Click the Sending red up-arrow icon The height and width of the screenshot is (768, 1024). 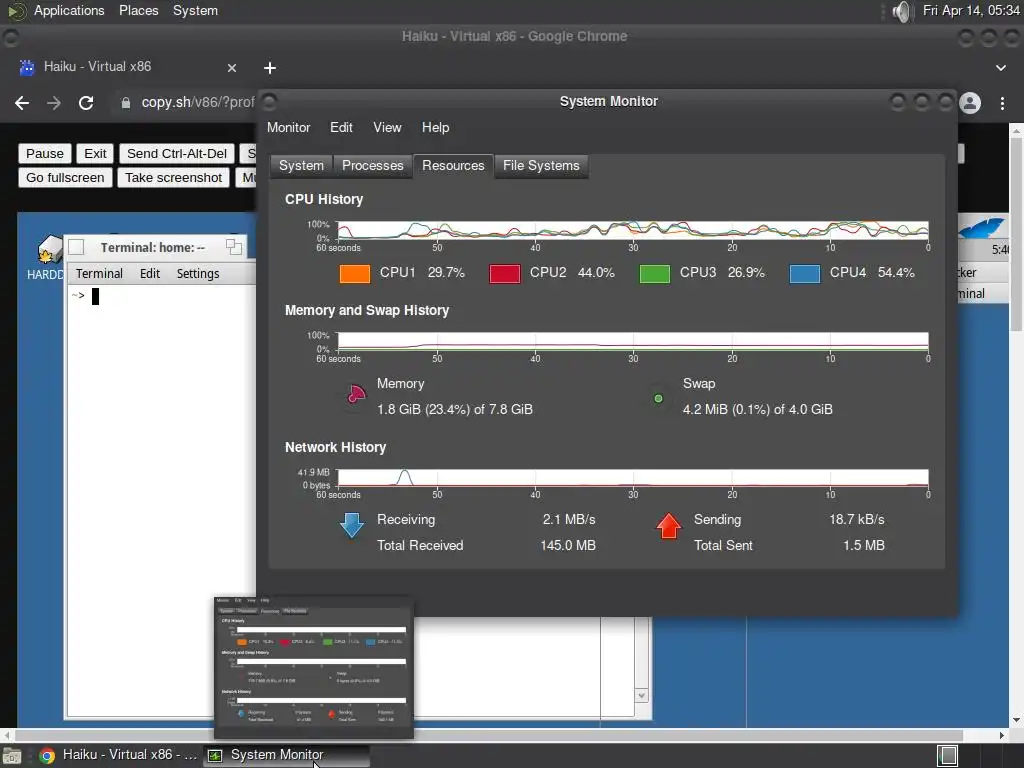(x=669, y=526)
